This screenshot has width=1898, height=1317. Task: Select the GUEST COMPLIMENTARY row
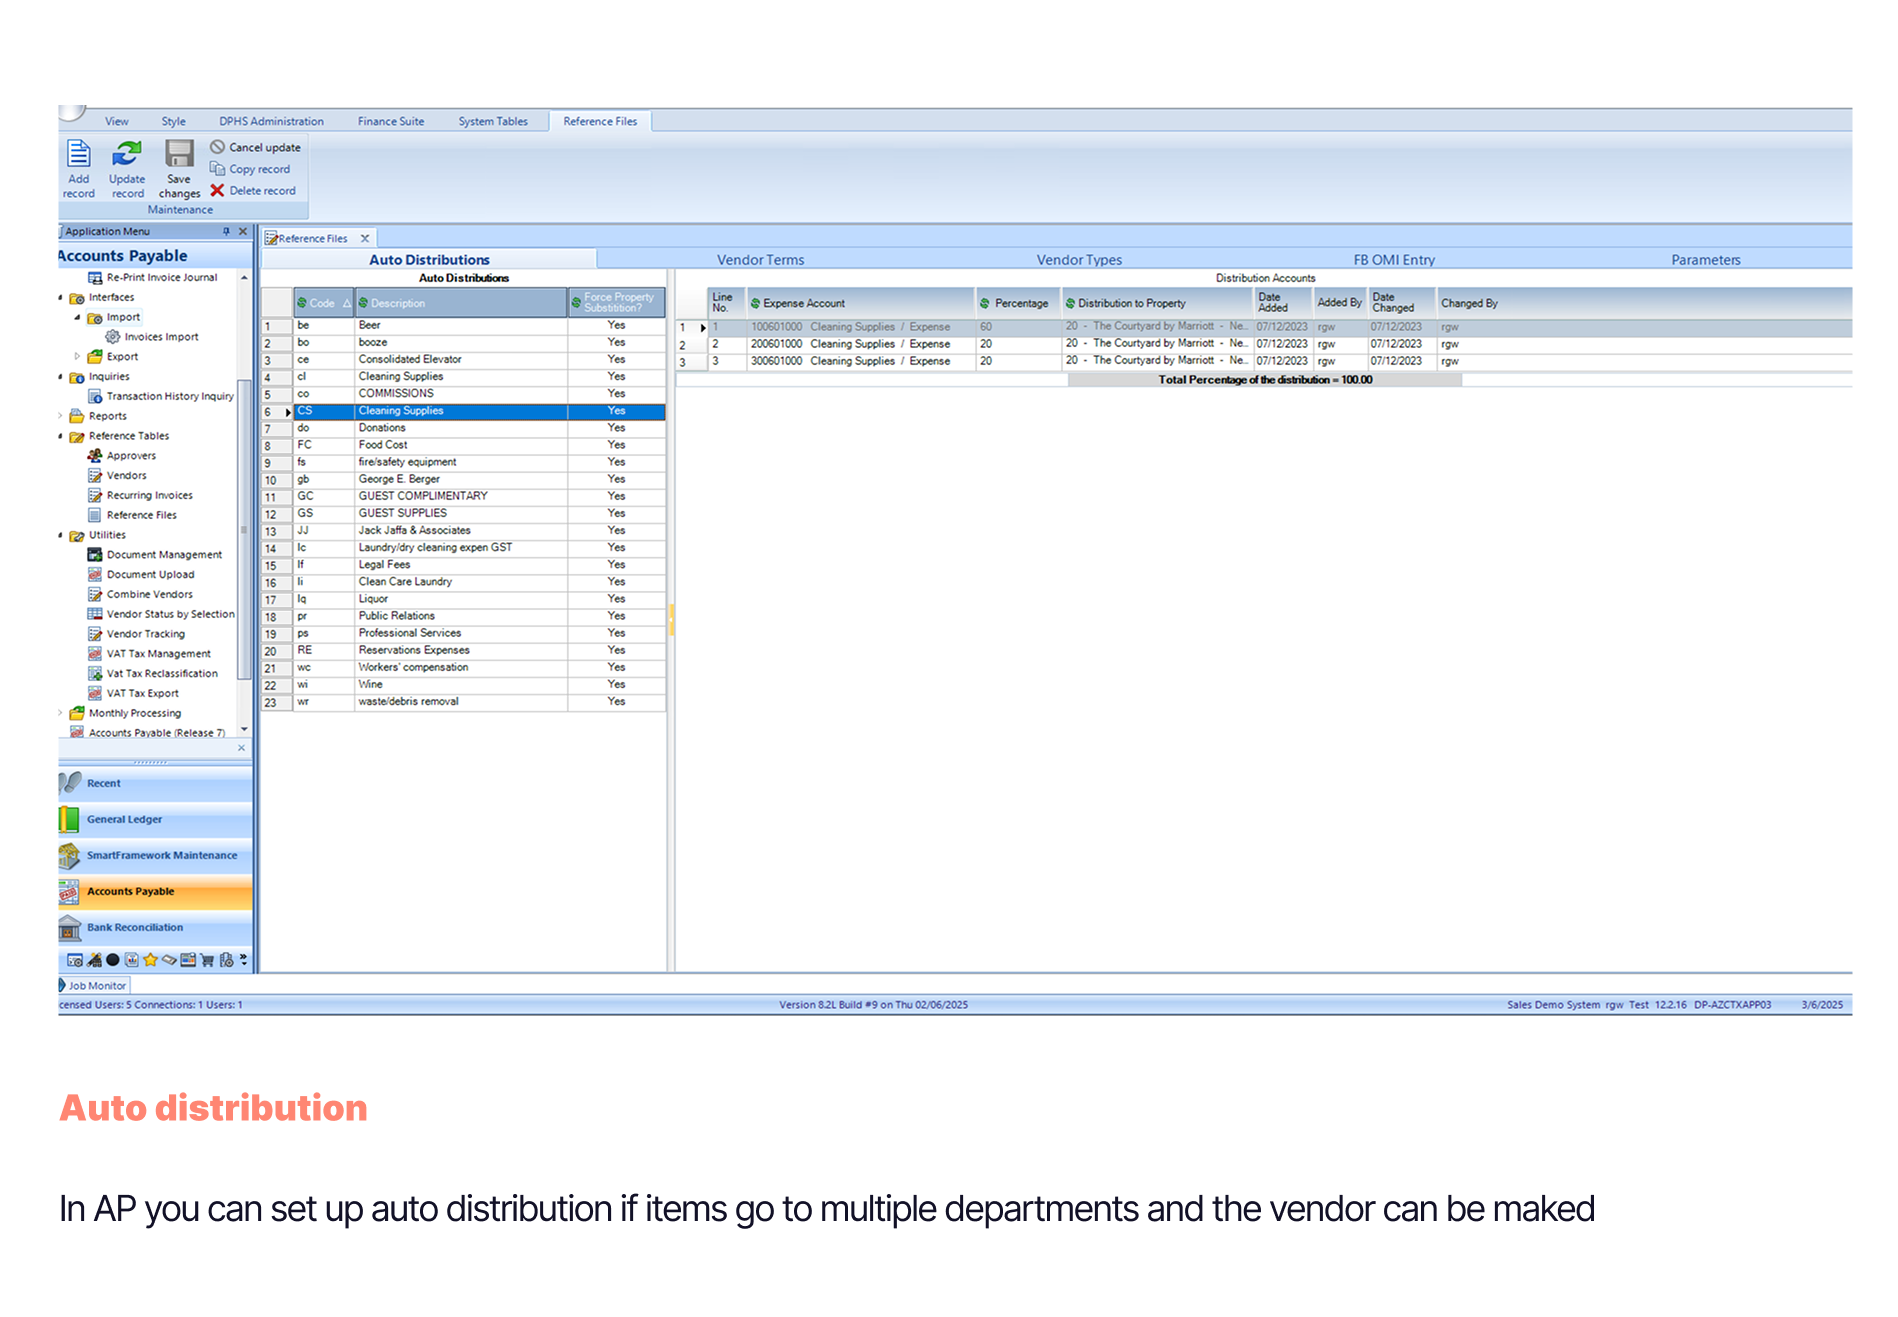tap(463, 496)
